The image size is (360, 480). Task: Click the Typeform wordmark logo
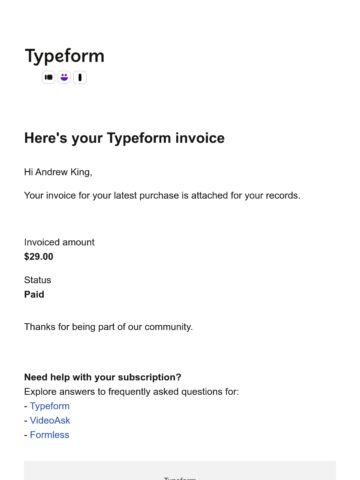[x=65, y=56]
